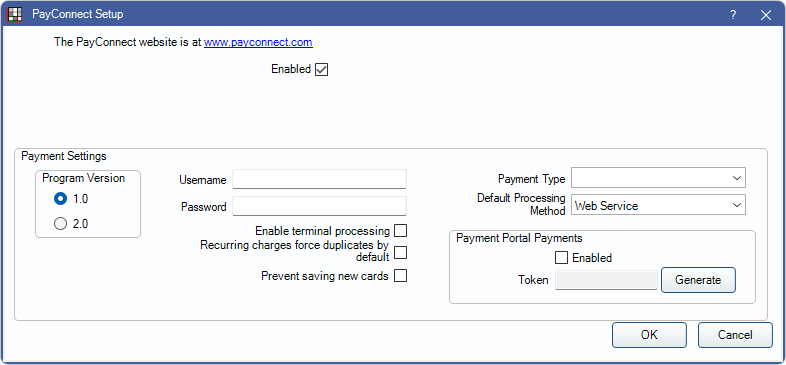Confirm settings with the OK button
Screen dimensions: 786x365
coord(649,335)
